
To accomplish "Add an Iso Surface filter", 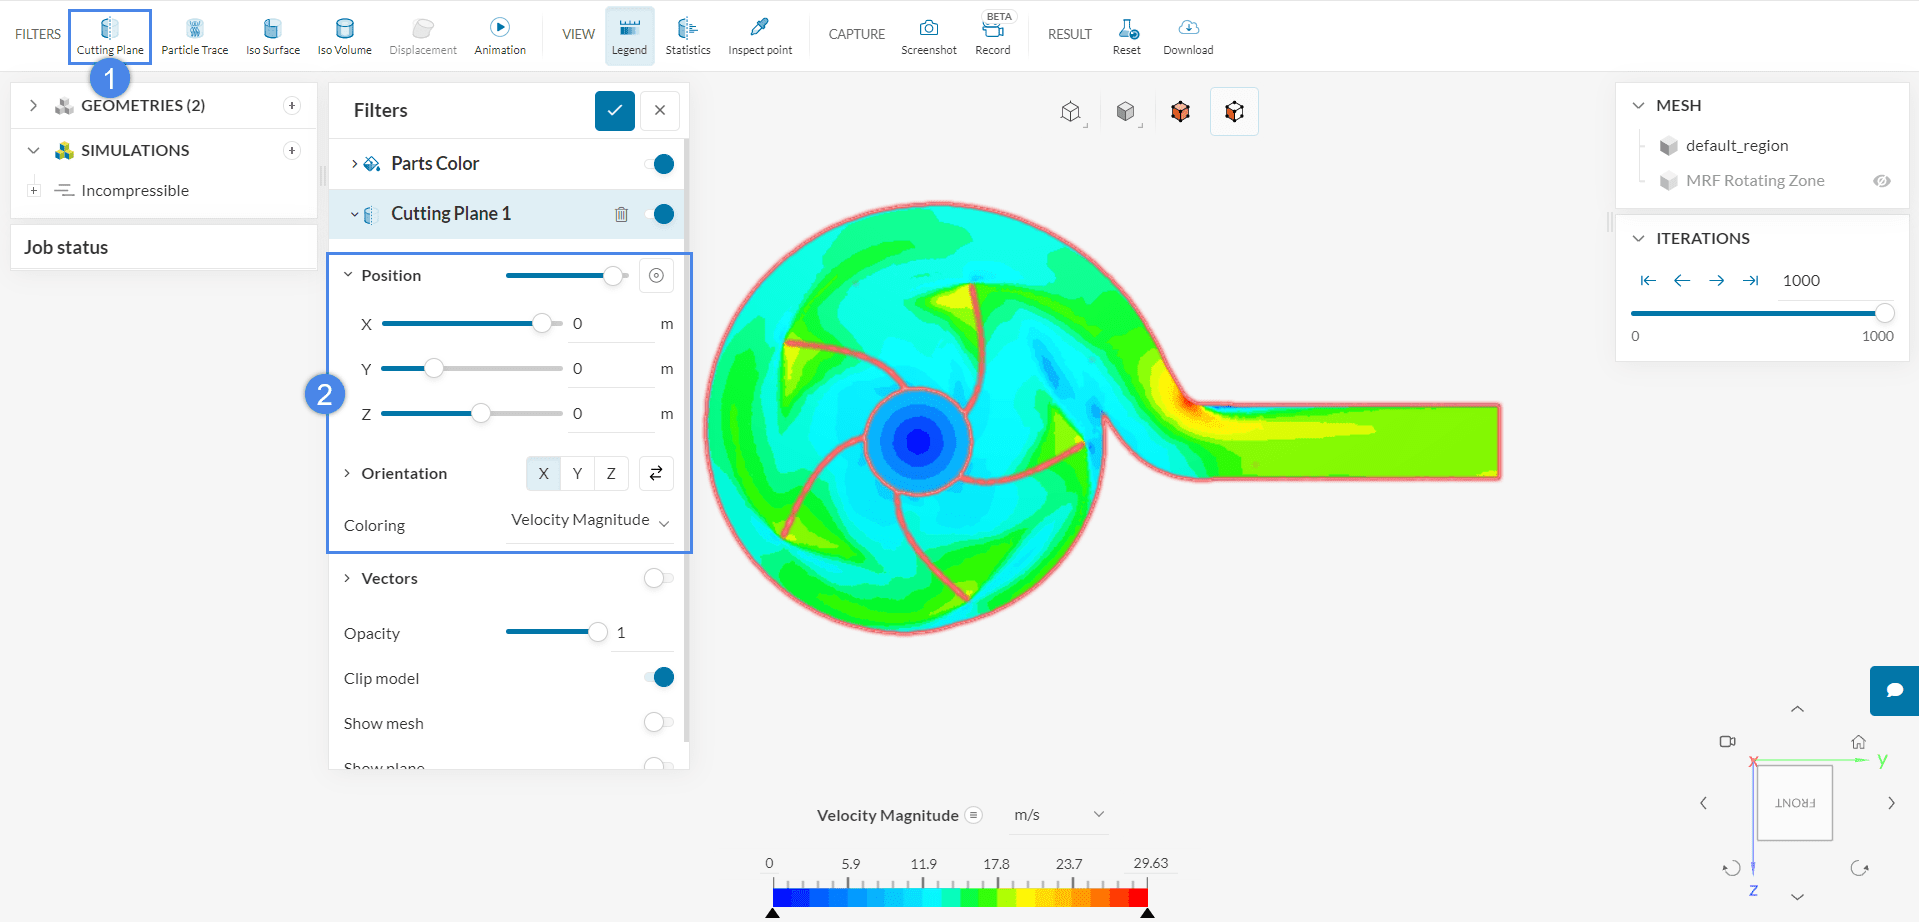I will 272,36.
